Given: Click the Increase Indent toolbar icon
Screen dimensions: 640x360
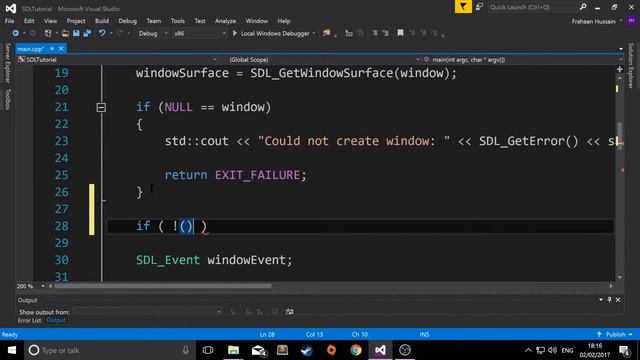Looking at the screenshot, I should coord(385,33).
